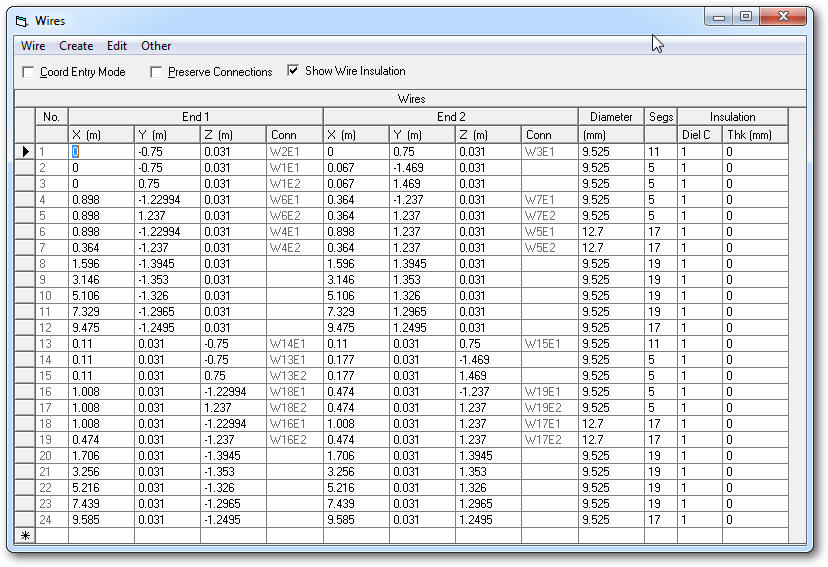Screen dimensions: 828x567
Task: Click End 2 Conn cell W15E1
Action: 550,344
